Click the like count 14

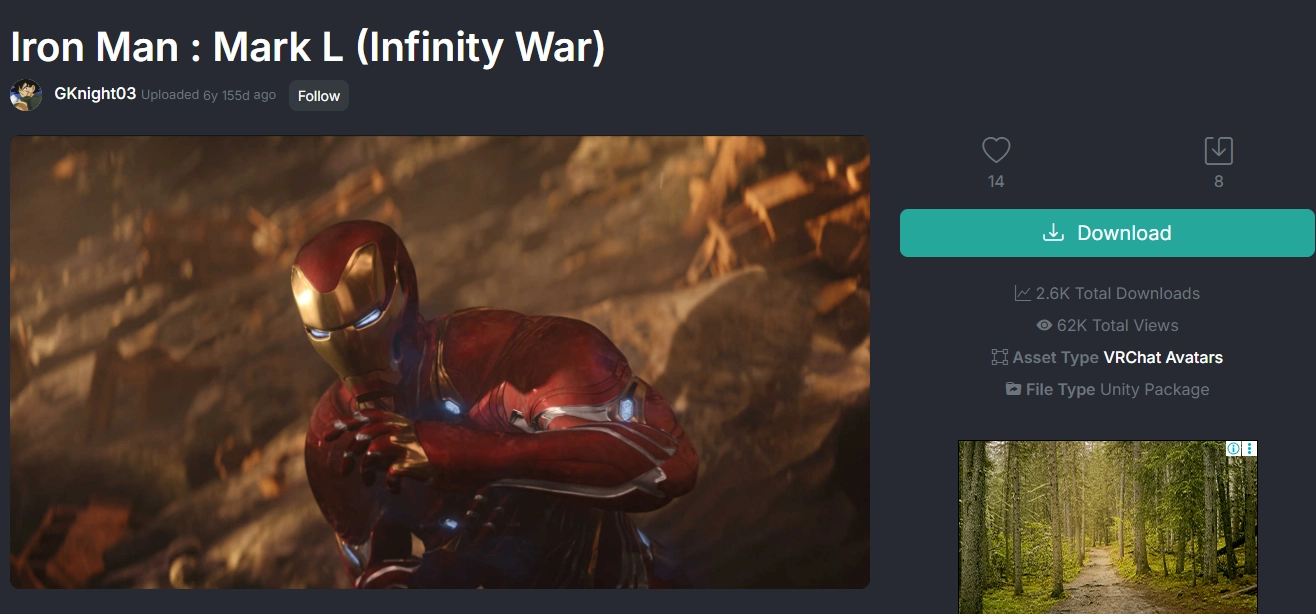coord(996,182)
